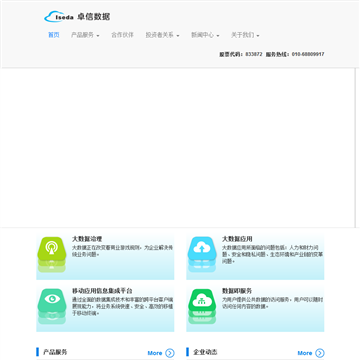
Task: Click the 服务热线: 010-68809917 text
Action: point(295,54)
